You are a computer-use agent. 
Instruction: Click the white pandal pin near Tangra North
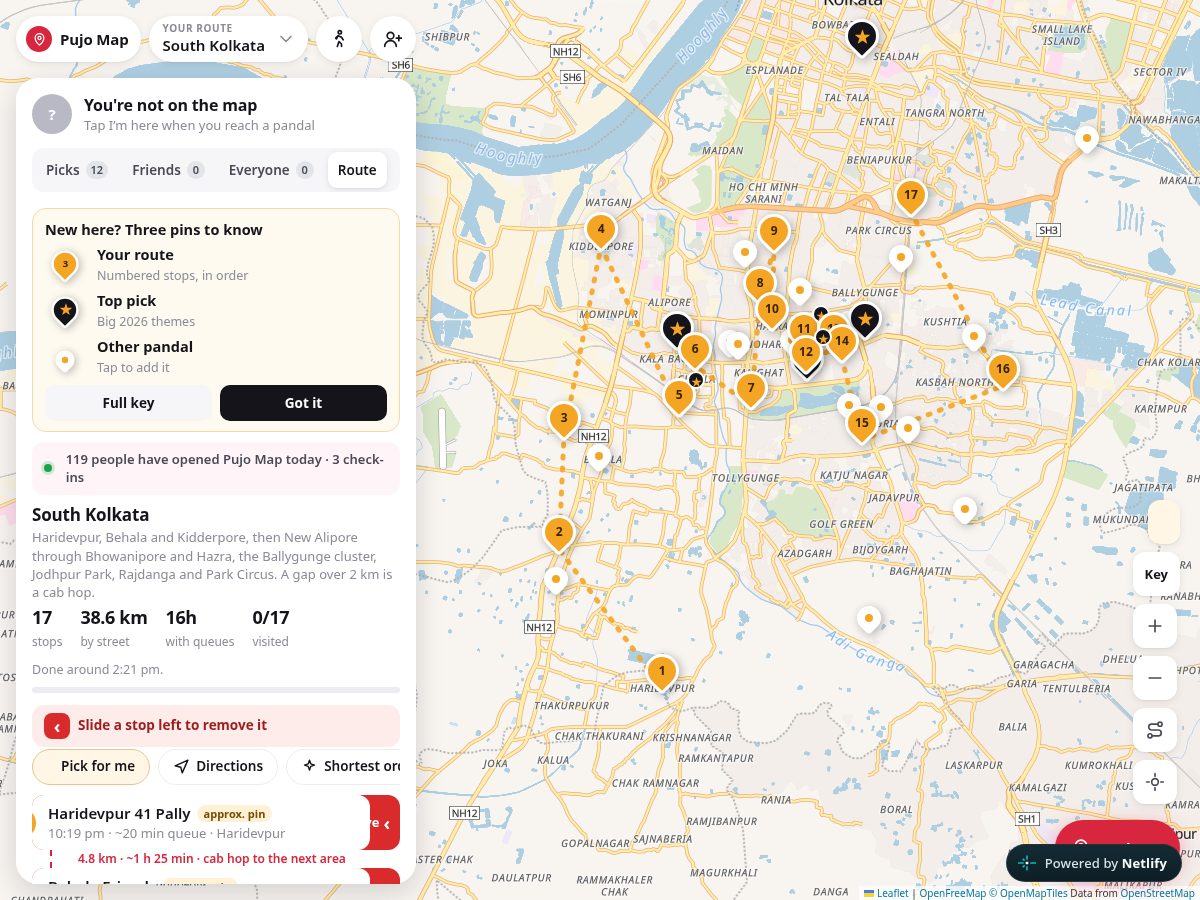[1086, 140]
